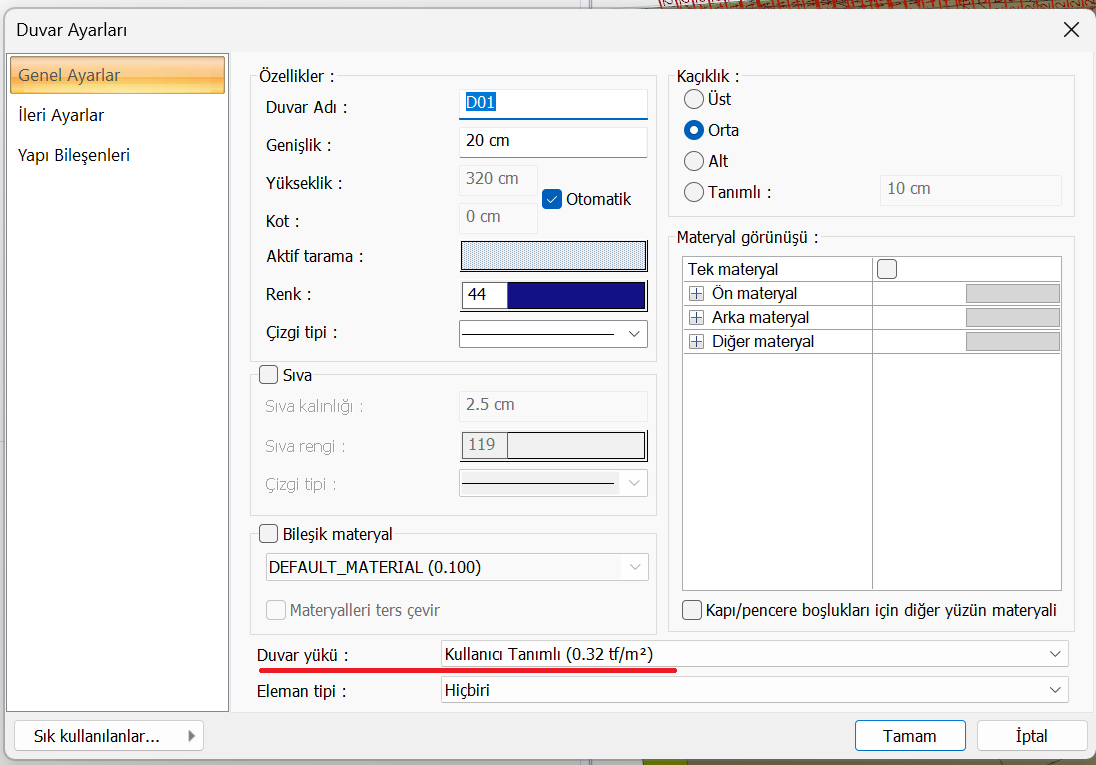The height and width of the screenshot is (765, 1096).
Task: Click the Tamam button
Action: pos(909,736)
